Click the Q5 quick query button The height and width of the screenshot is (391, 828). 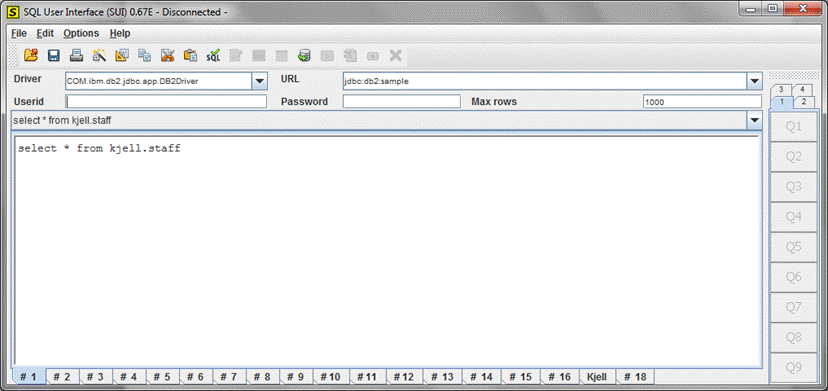coord(794,247)
